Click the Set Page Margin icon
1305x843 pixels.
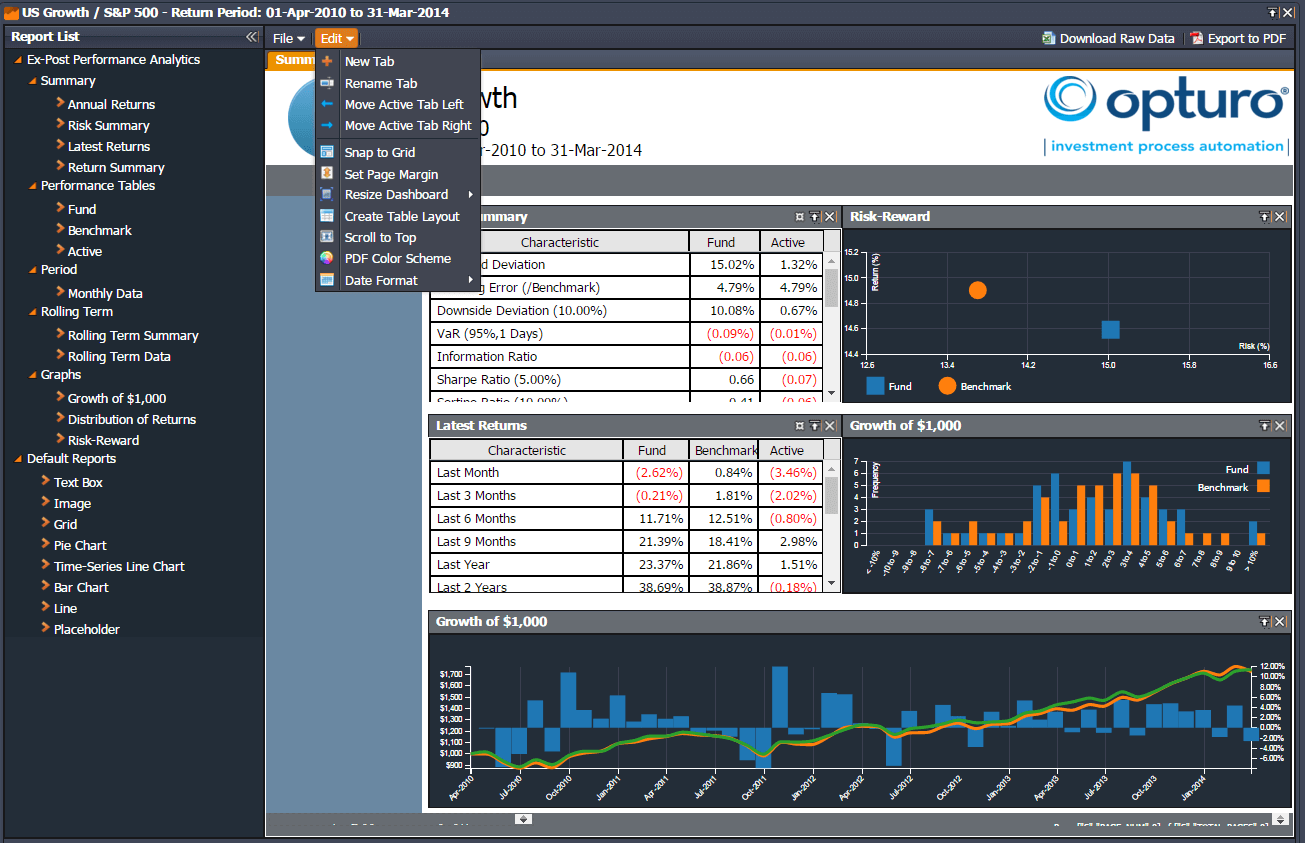click(x=327, y=174)
